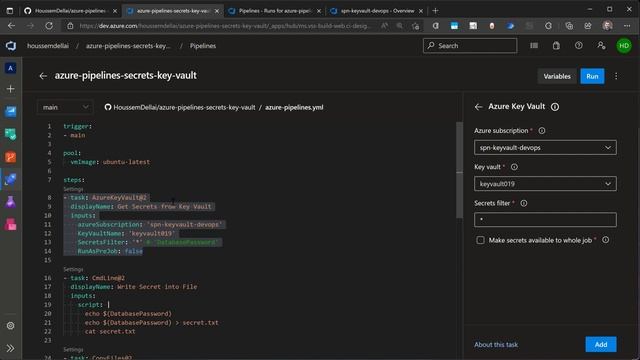Screen dimensions: 640x360
Task: Open Artifacts icon in left sidebar
Action: click(x=11, y=224)
